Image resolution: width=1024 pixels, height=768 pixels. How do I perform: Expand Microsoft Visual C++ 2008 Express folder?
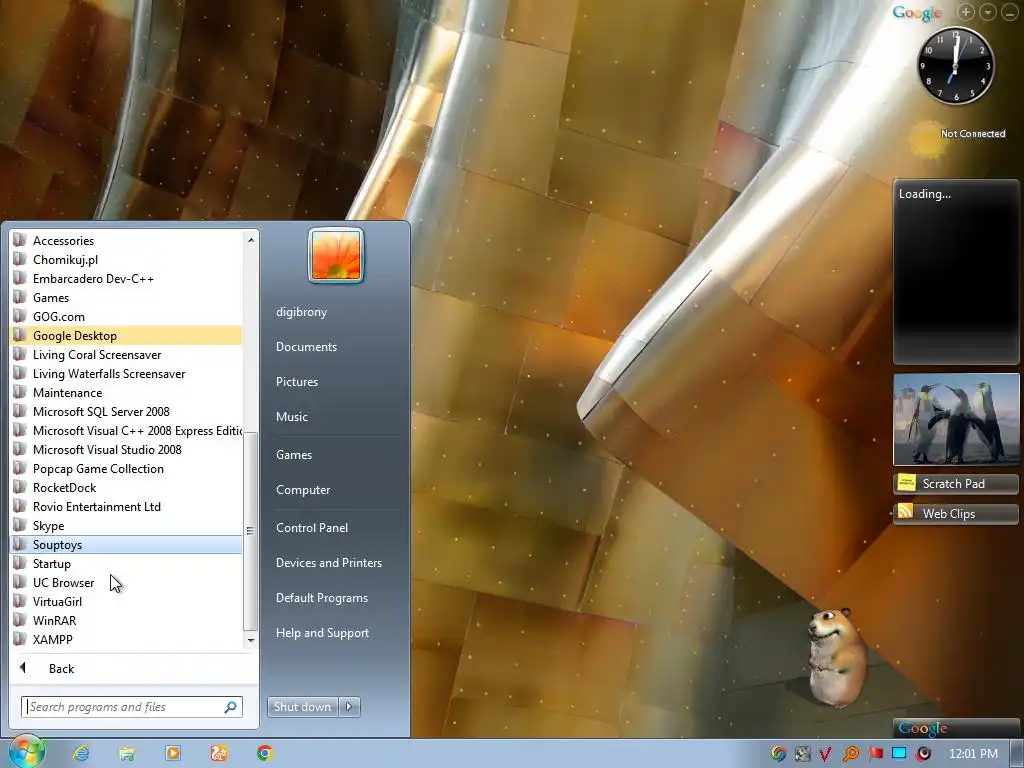(x=126, y=430)
